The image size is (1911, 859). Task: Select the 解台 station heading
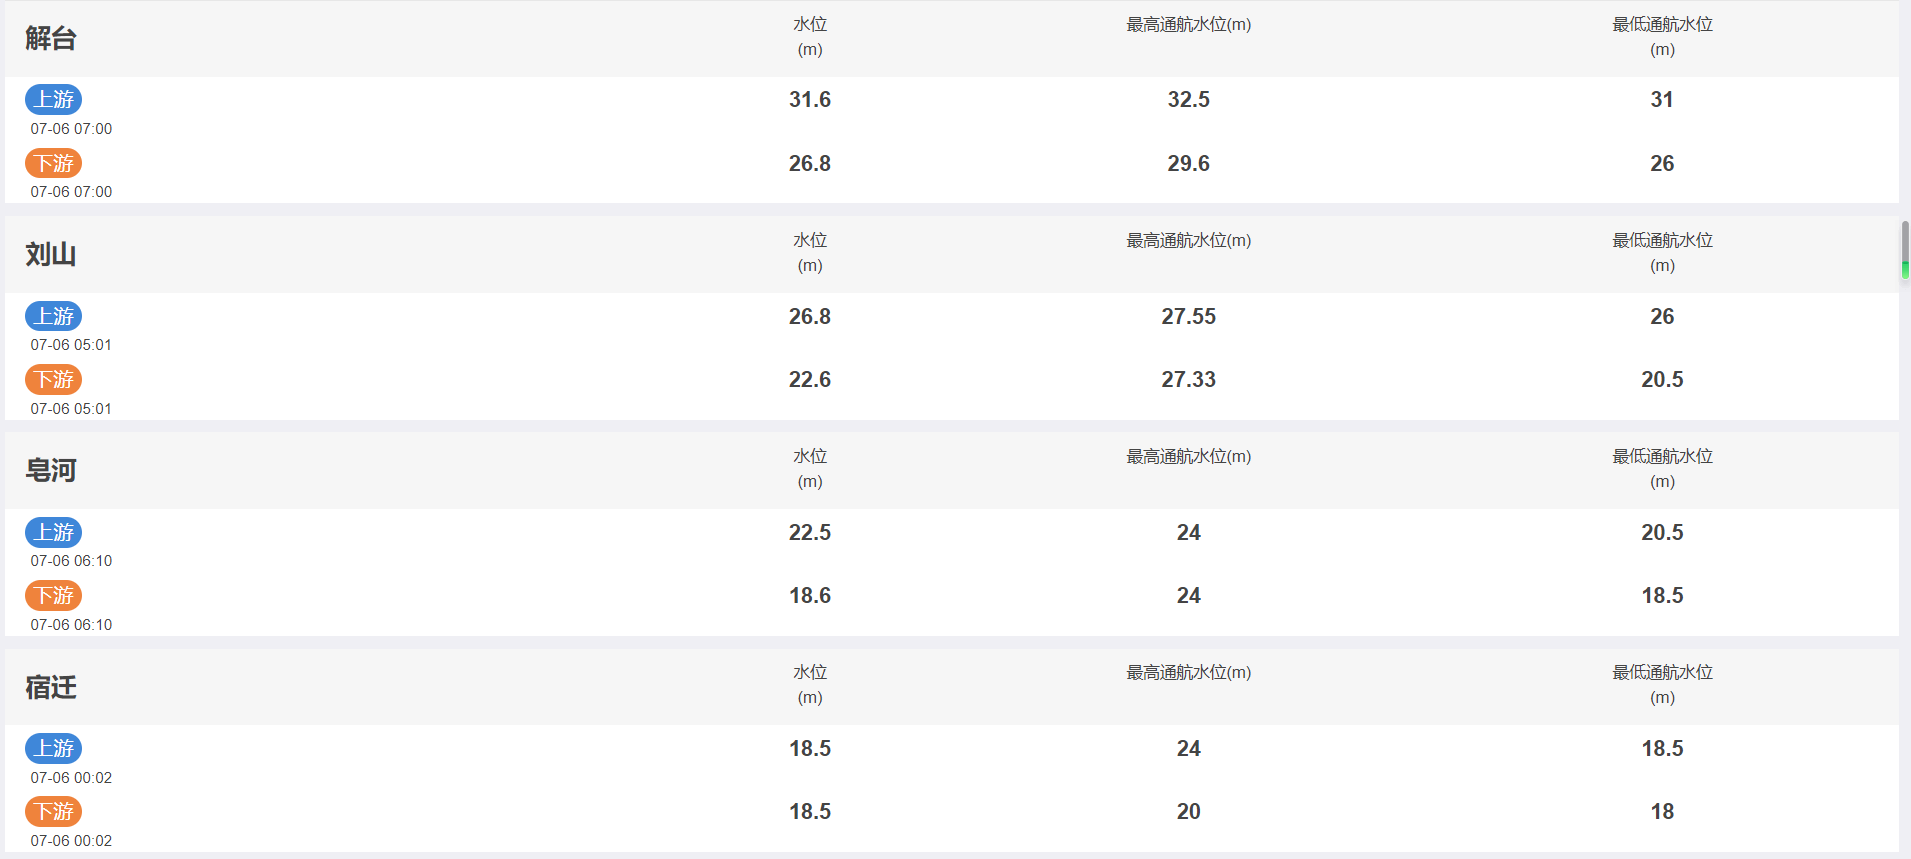pyautogui.click(x=51, y=39)
